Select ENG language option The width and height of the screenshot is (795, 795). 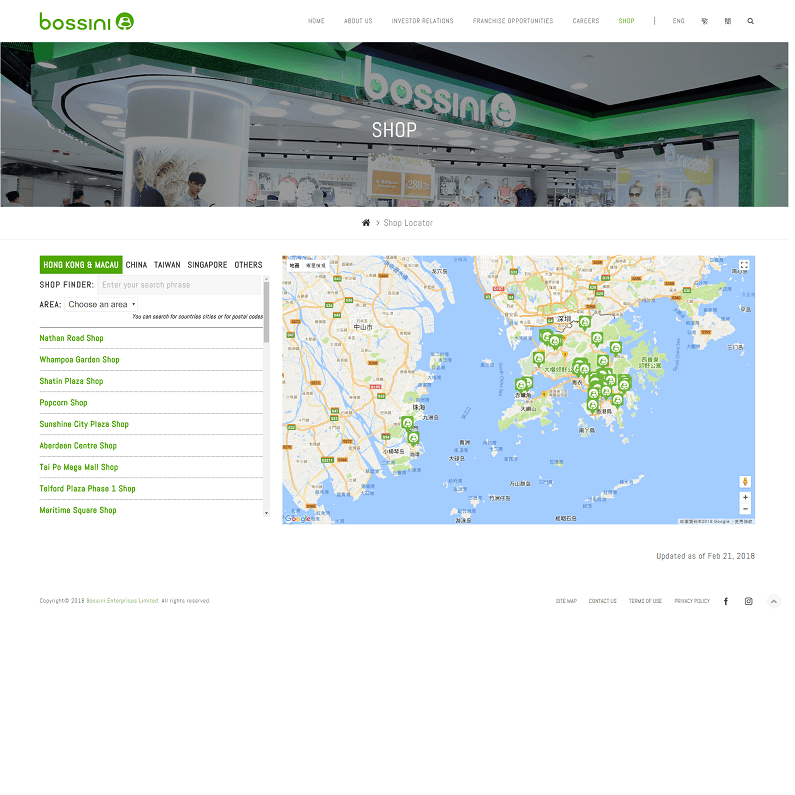click(678, 21)
